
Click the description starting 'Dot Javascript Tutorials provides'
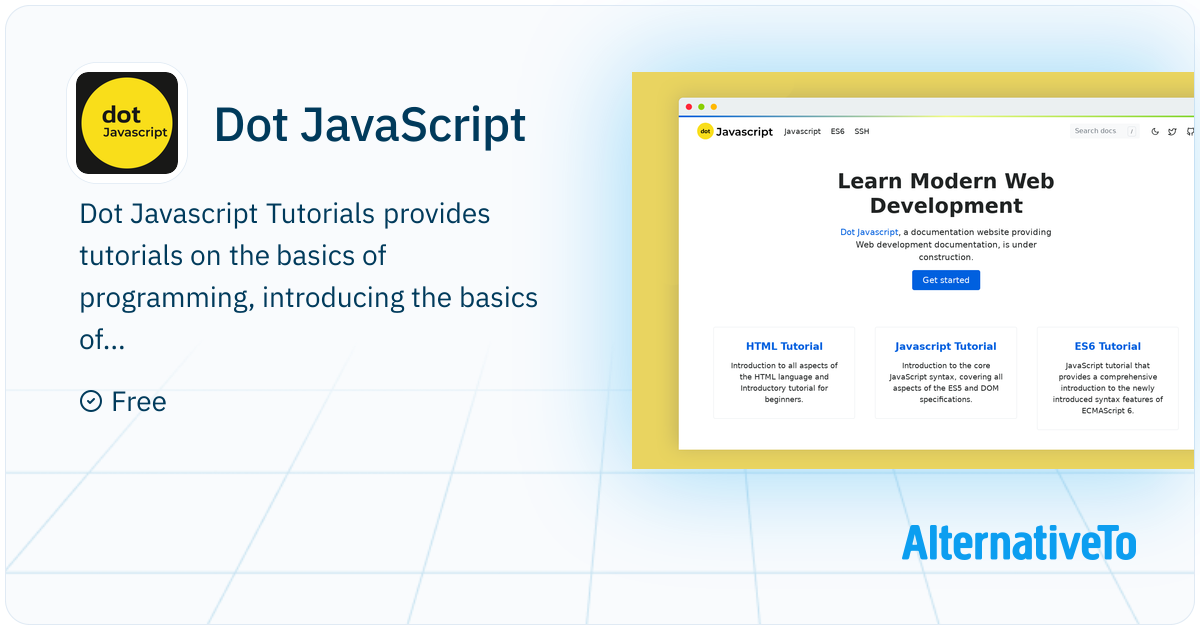pyautogui.click(x=308, y=277)
